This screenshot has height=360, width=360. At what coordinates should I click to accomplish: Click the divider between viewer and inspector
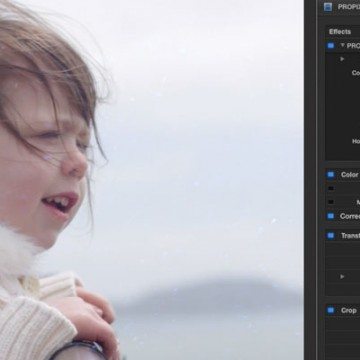tap(310, 180)
